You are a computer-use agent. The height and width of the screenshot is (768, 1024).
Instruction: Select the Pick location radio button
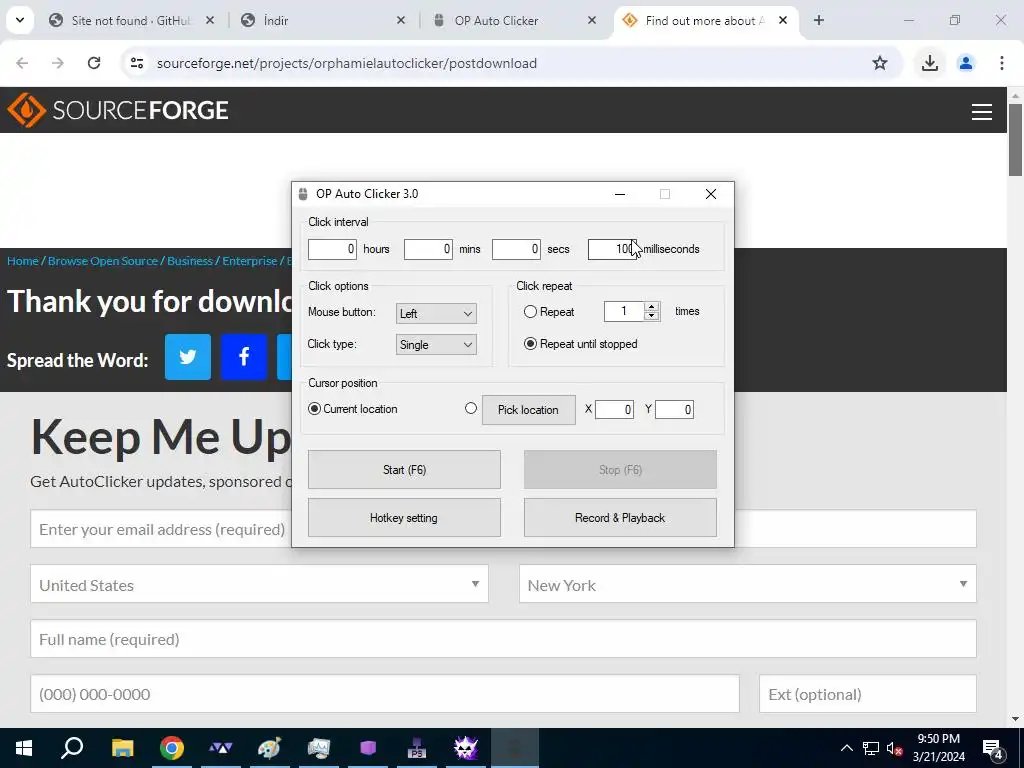(471, 408)
